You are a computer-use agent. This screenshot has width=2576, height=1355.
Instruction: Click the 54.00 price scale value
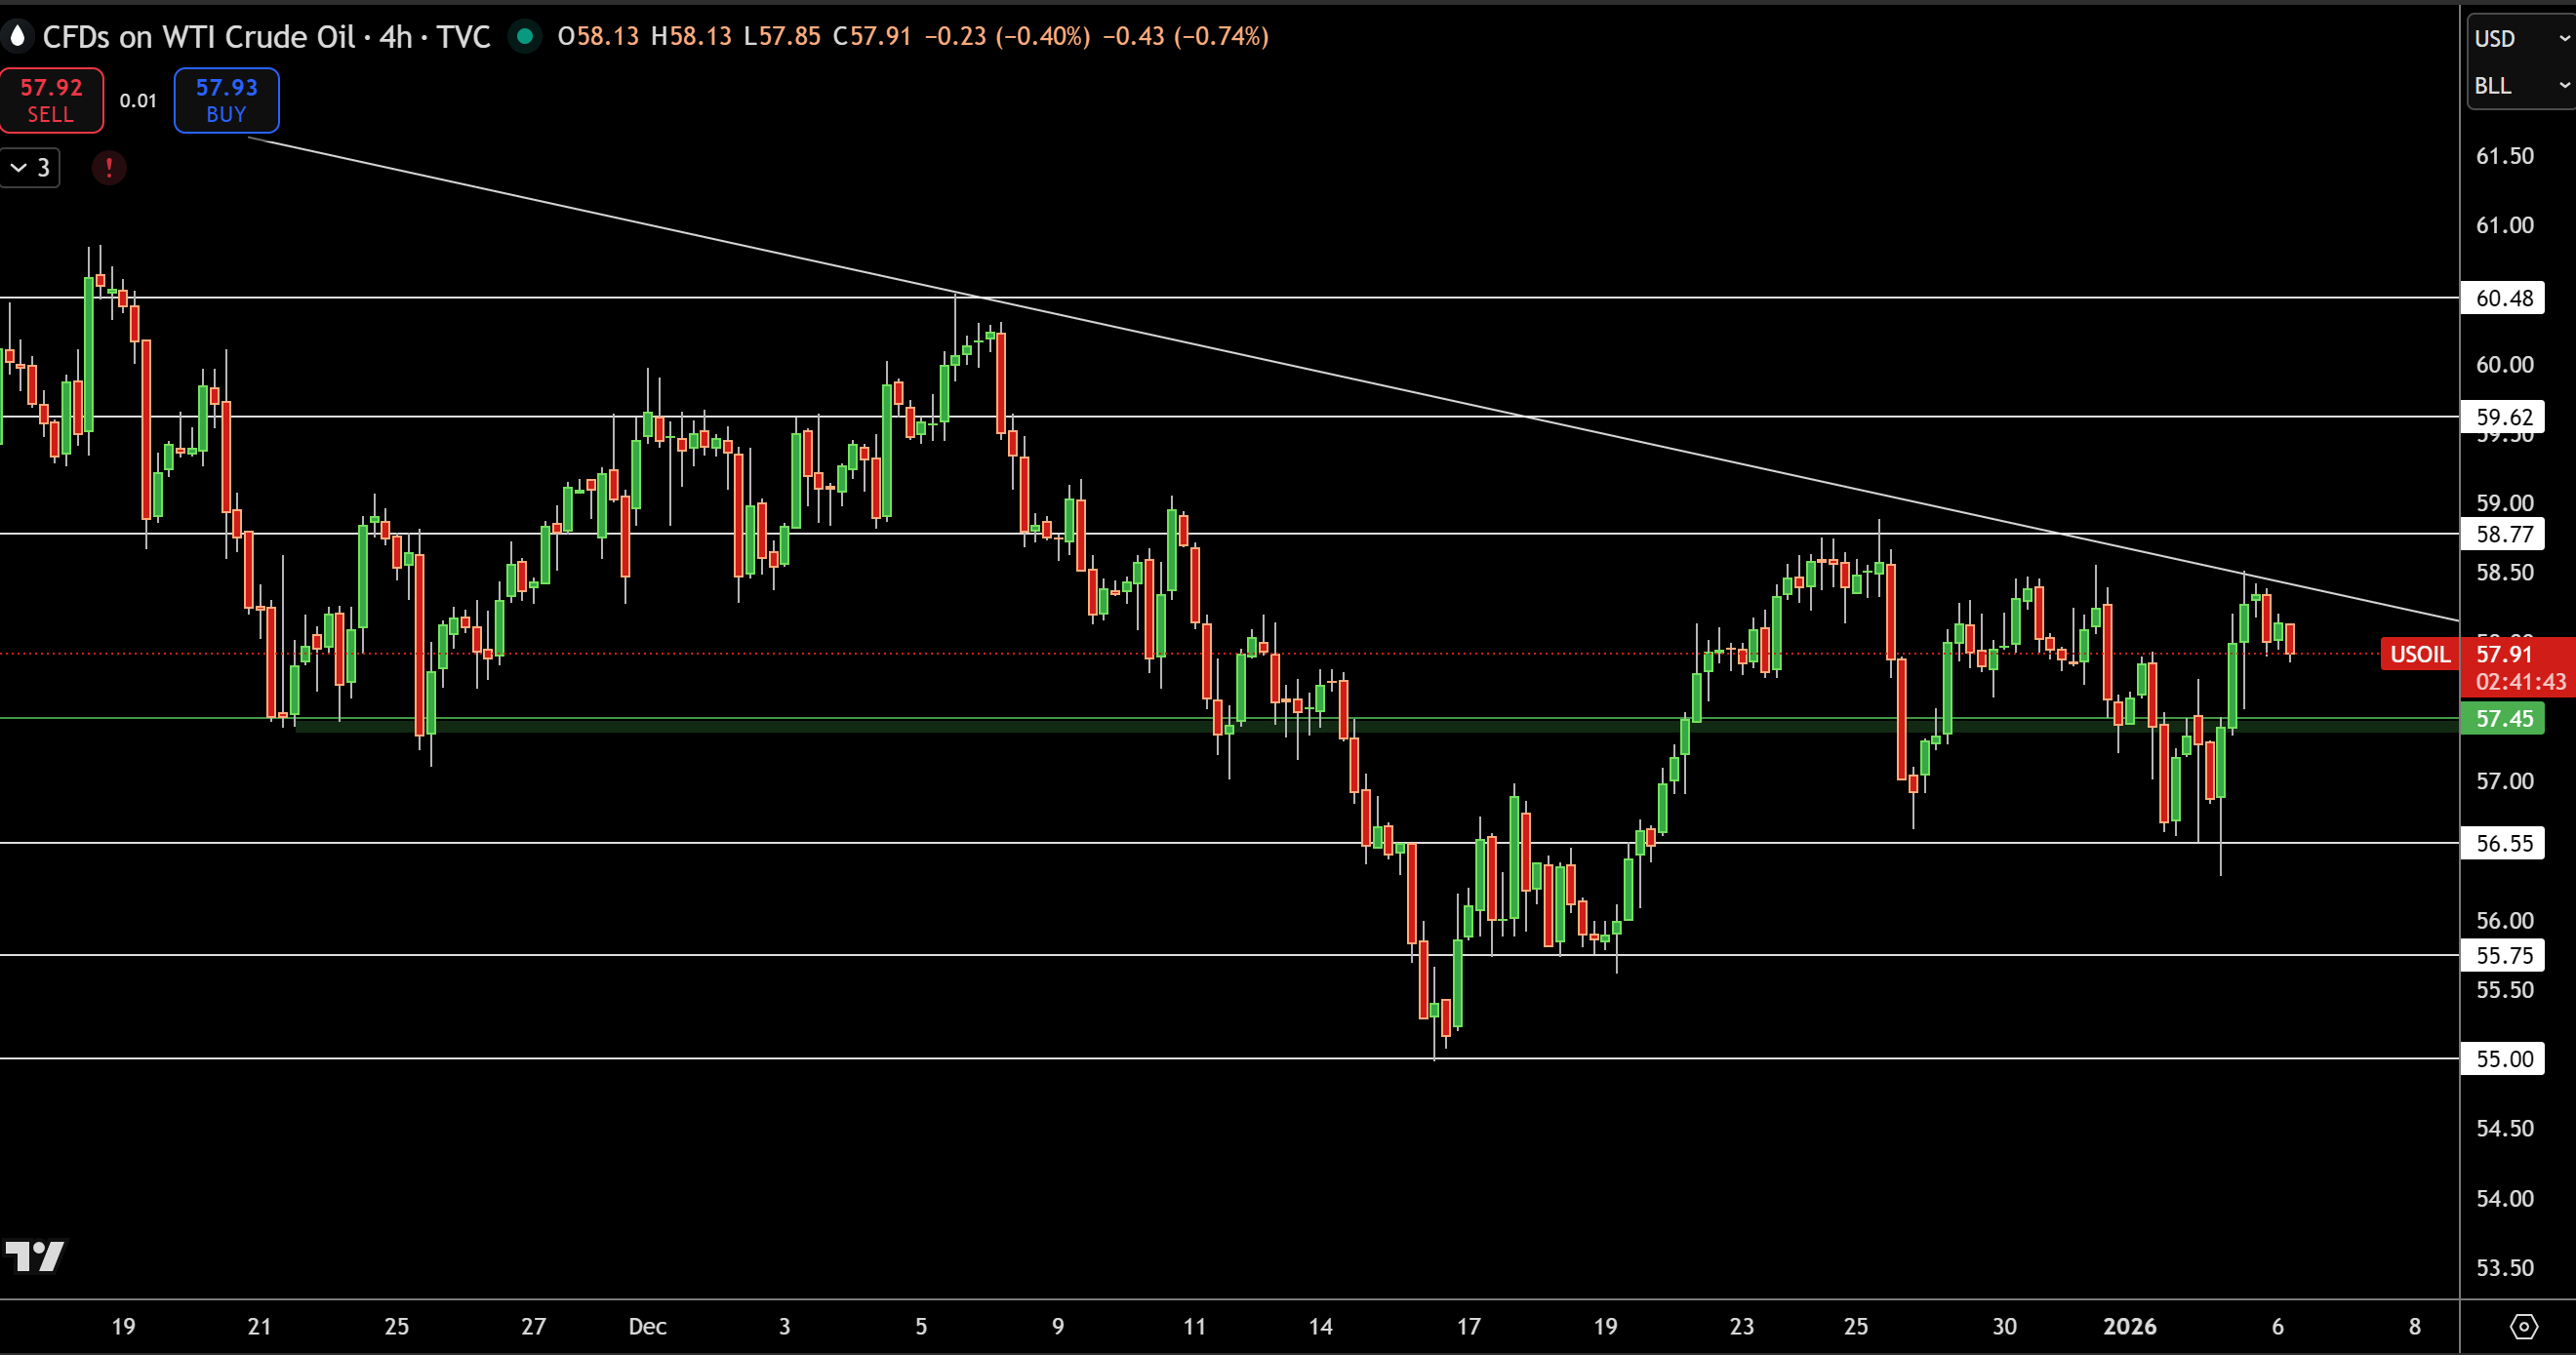coord(2504,1198)
